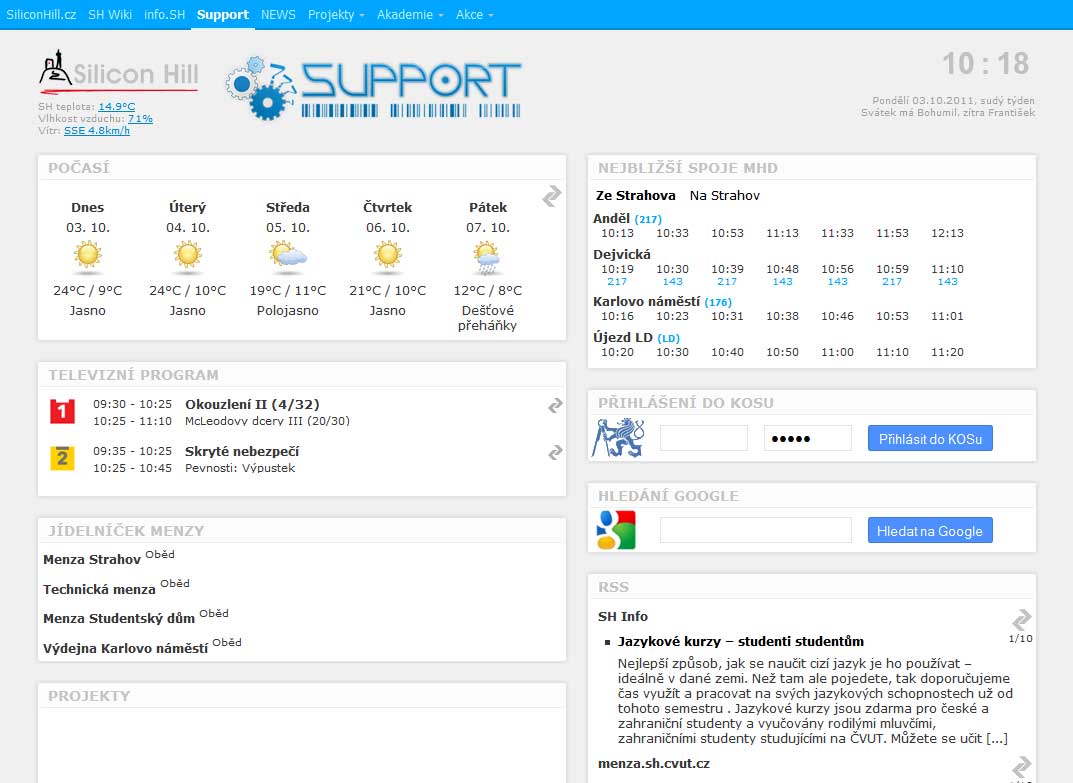Click the Újezd LD line link
Screen dimensions: 1073x783
point(669,338)
